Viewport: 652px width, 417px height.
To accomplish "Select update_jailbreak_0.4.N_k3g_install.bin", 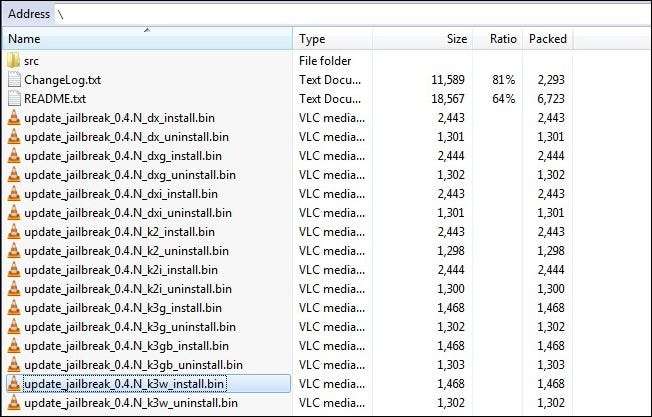I will click(x=123, y=308).
